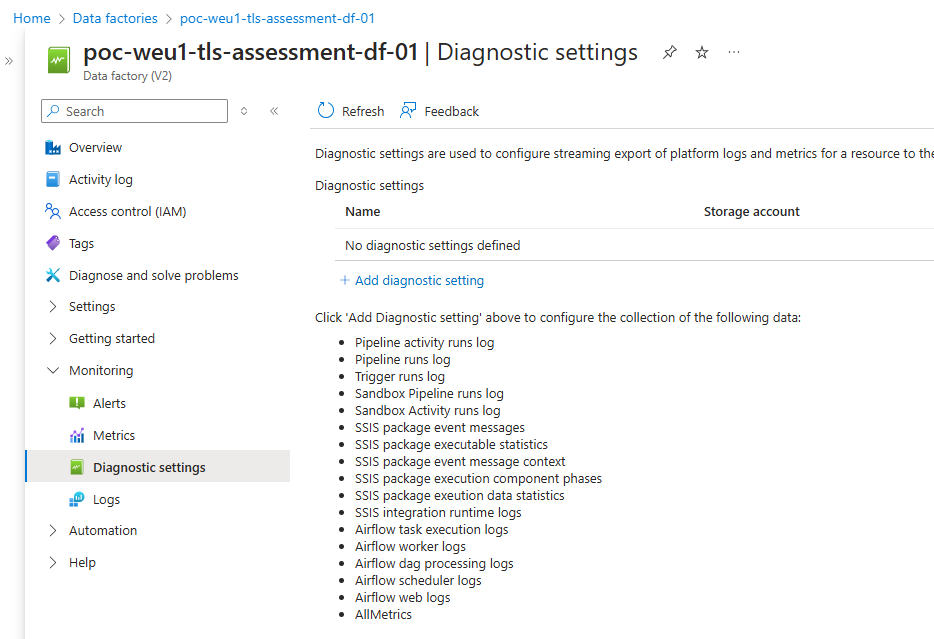Click the sidebar Search input field
The image size is (934, 639).
[140, 112]
